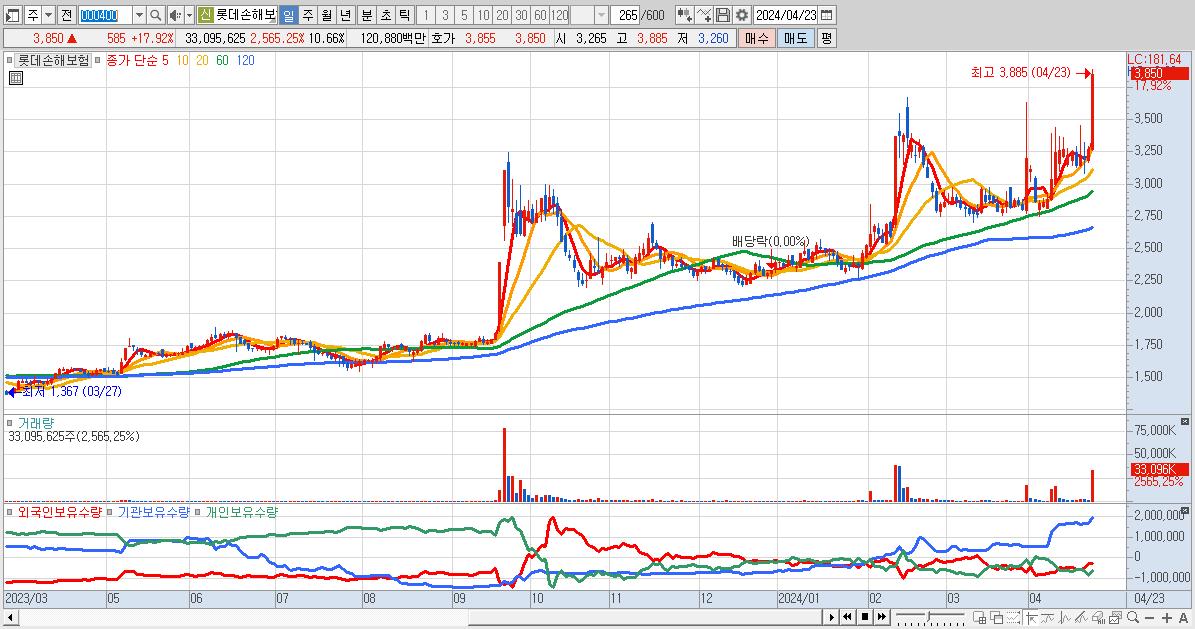Screen dimensions: 1195x629
Task: Click the rewind button in replay controls
Action: point(847,617)
